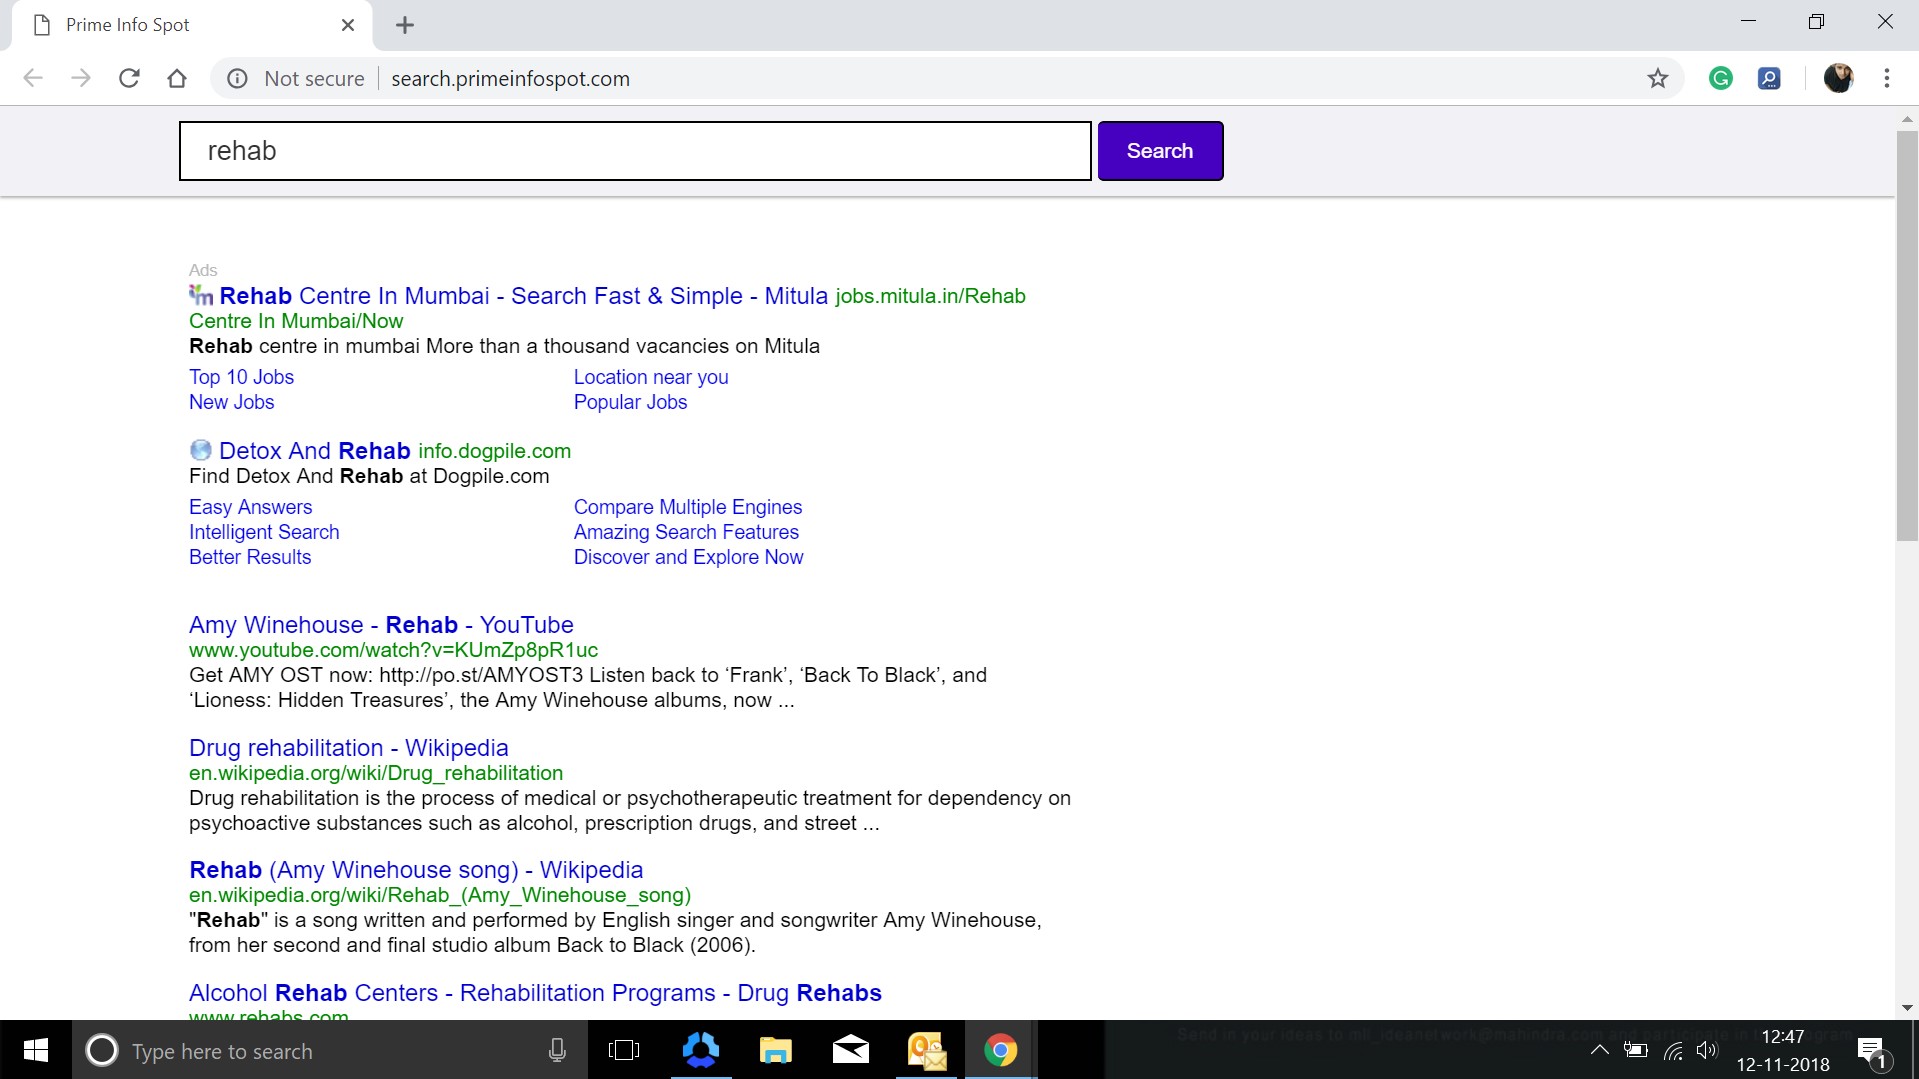This screenshot has width=1919, height=1079.
Task: Click the Not secure site info icon
Action: click(x=237, y=78)
